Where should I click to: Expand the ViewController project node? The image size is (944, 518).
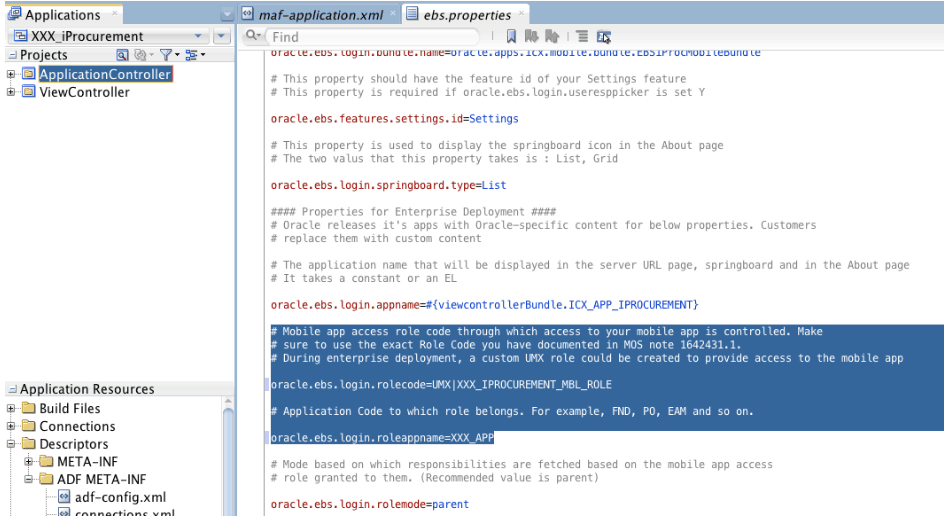point(10,92)
